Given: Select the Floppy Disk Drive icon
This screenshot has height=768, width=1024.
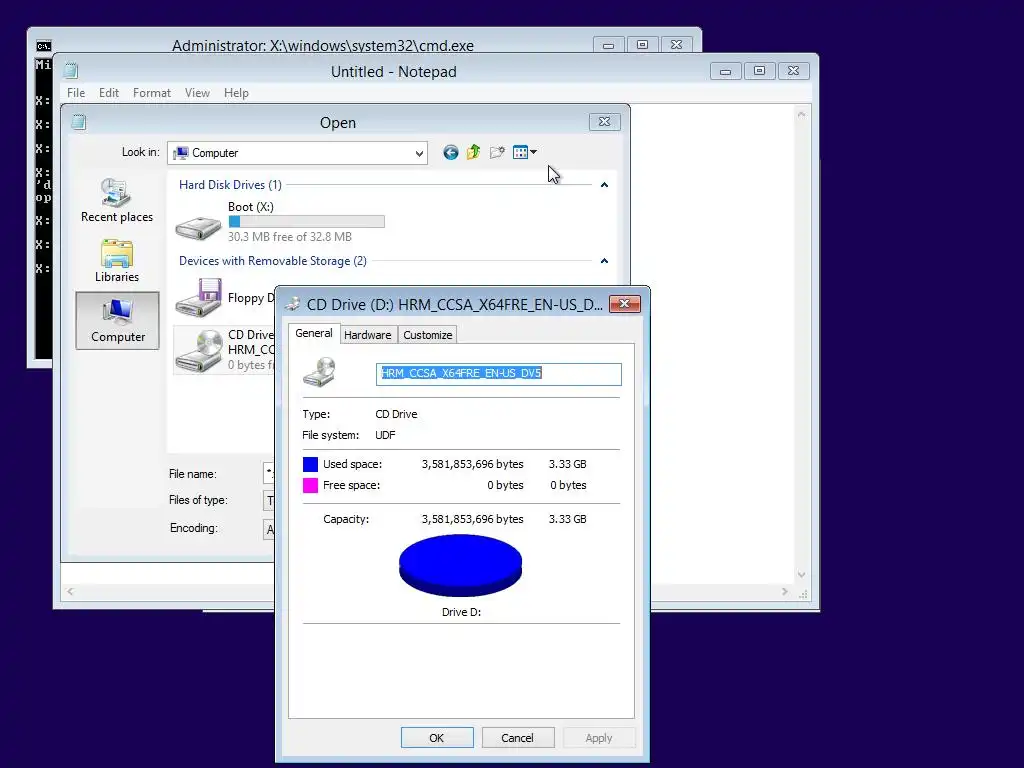Looking at the screenshot, I should [x=199, y=298].
